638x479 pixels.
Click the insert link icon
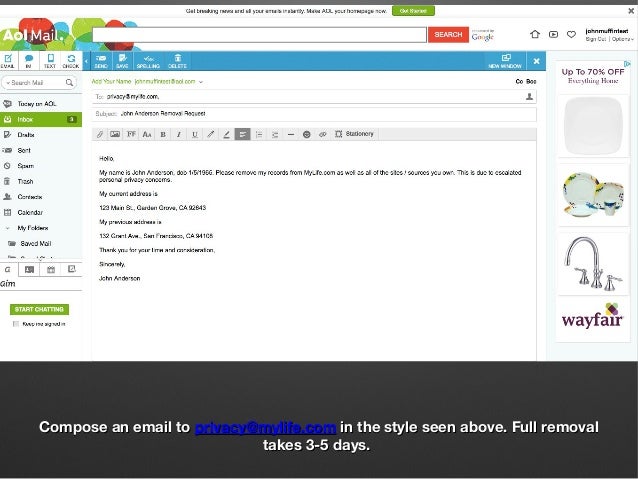(323, 134)
